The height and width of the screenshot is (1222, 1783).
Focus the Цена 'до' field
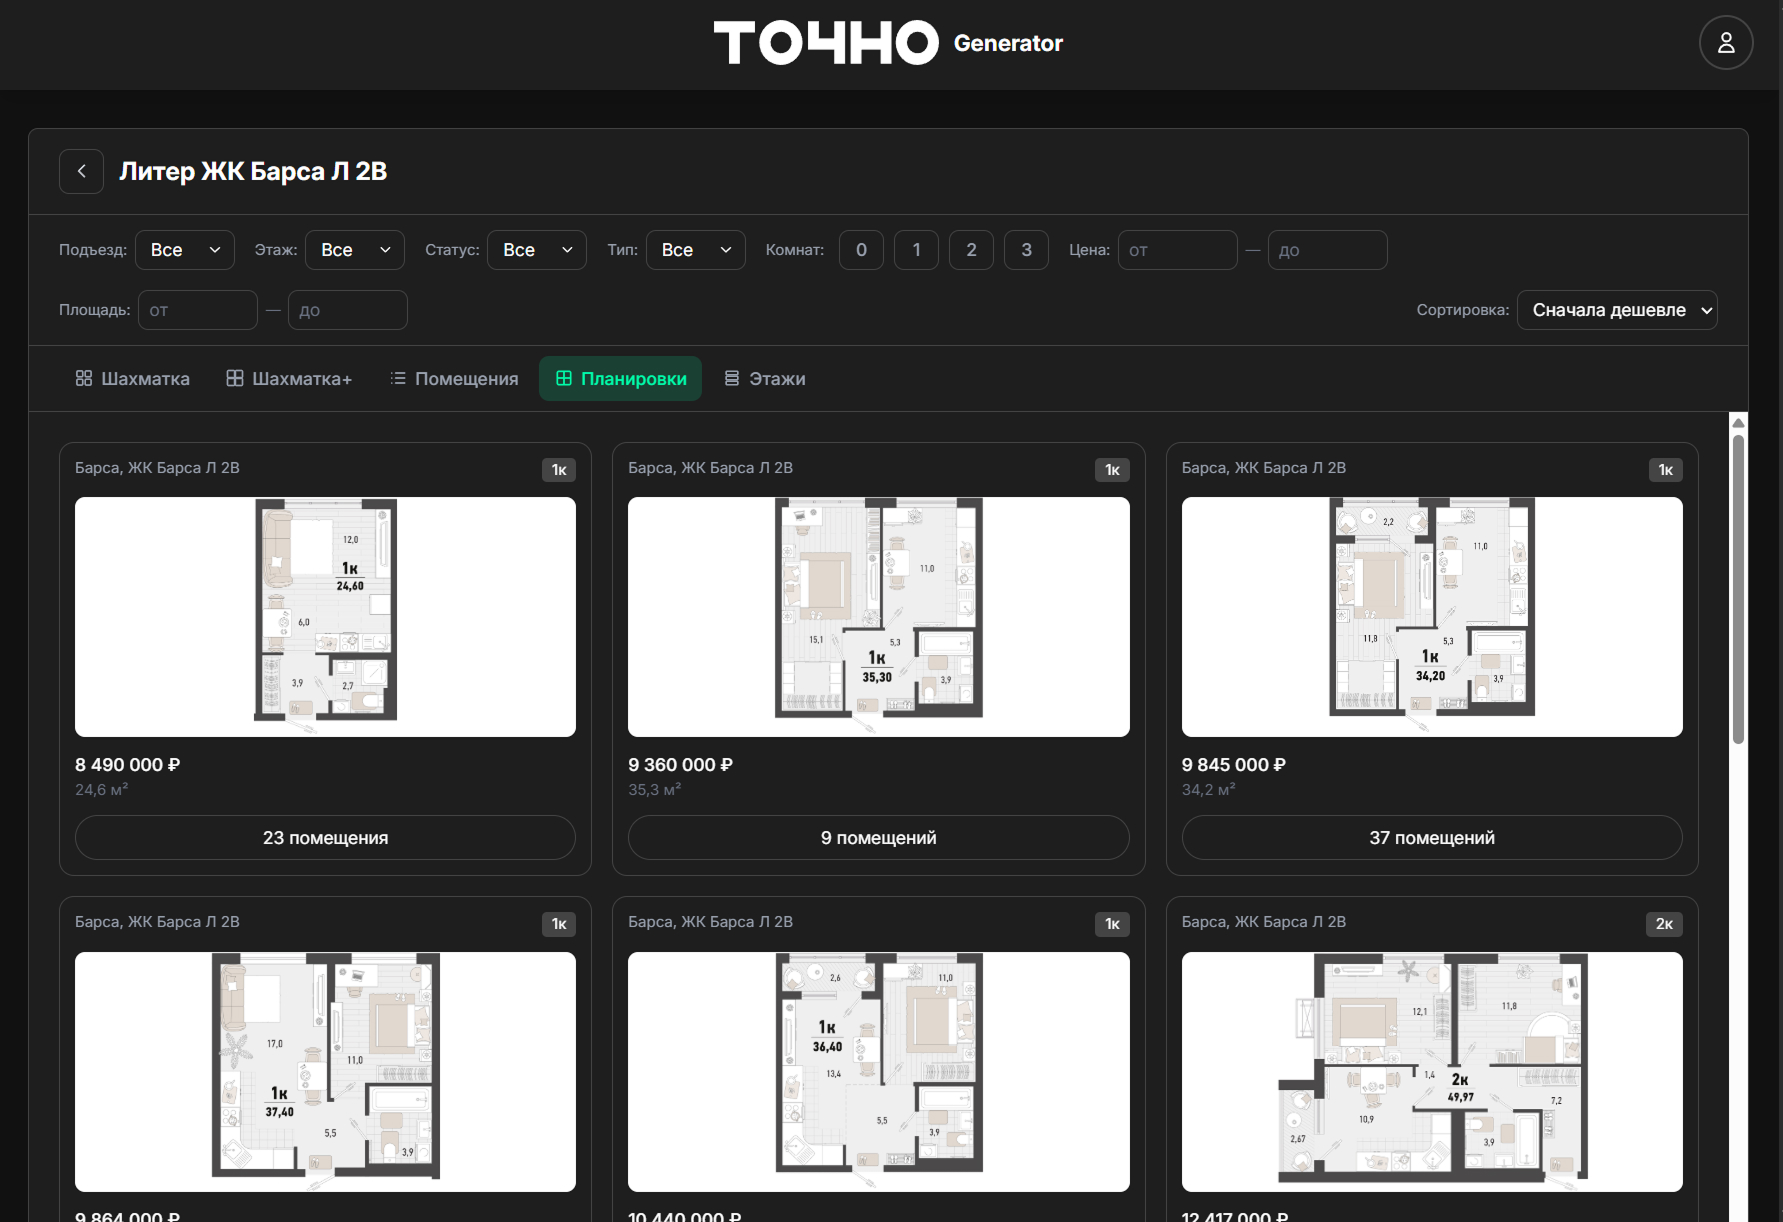pyautogui.click(x=1328, y=250)
